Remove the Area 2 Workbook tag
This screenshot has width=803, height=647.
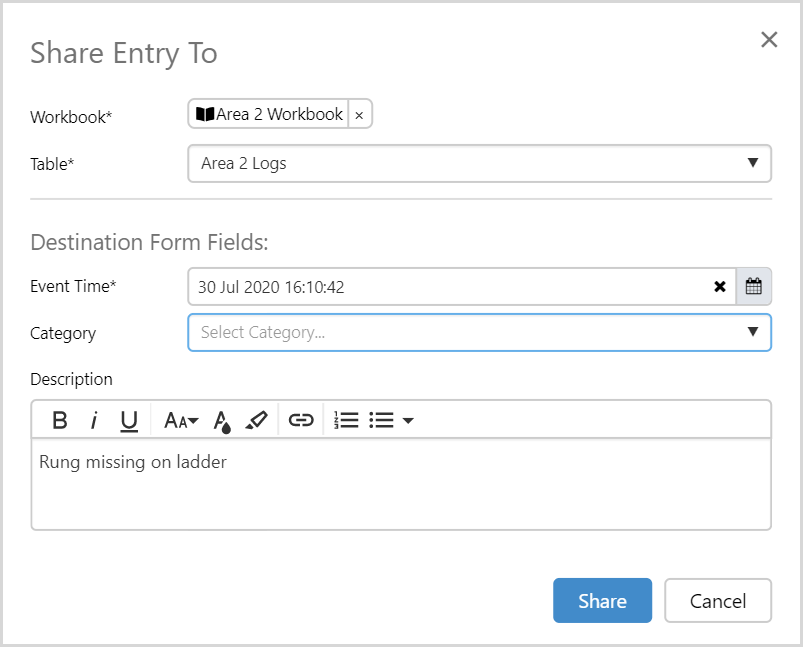pos(359,115)
